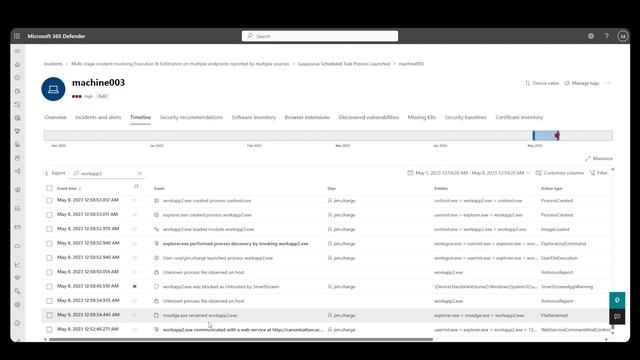The width and height of the screenshot is (640, 360).
Task: Click shield icon beside 'blocked as Untrusted by SmartScreen'
Action: [x=156, y=287]
